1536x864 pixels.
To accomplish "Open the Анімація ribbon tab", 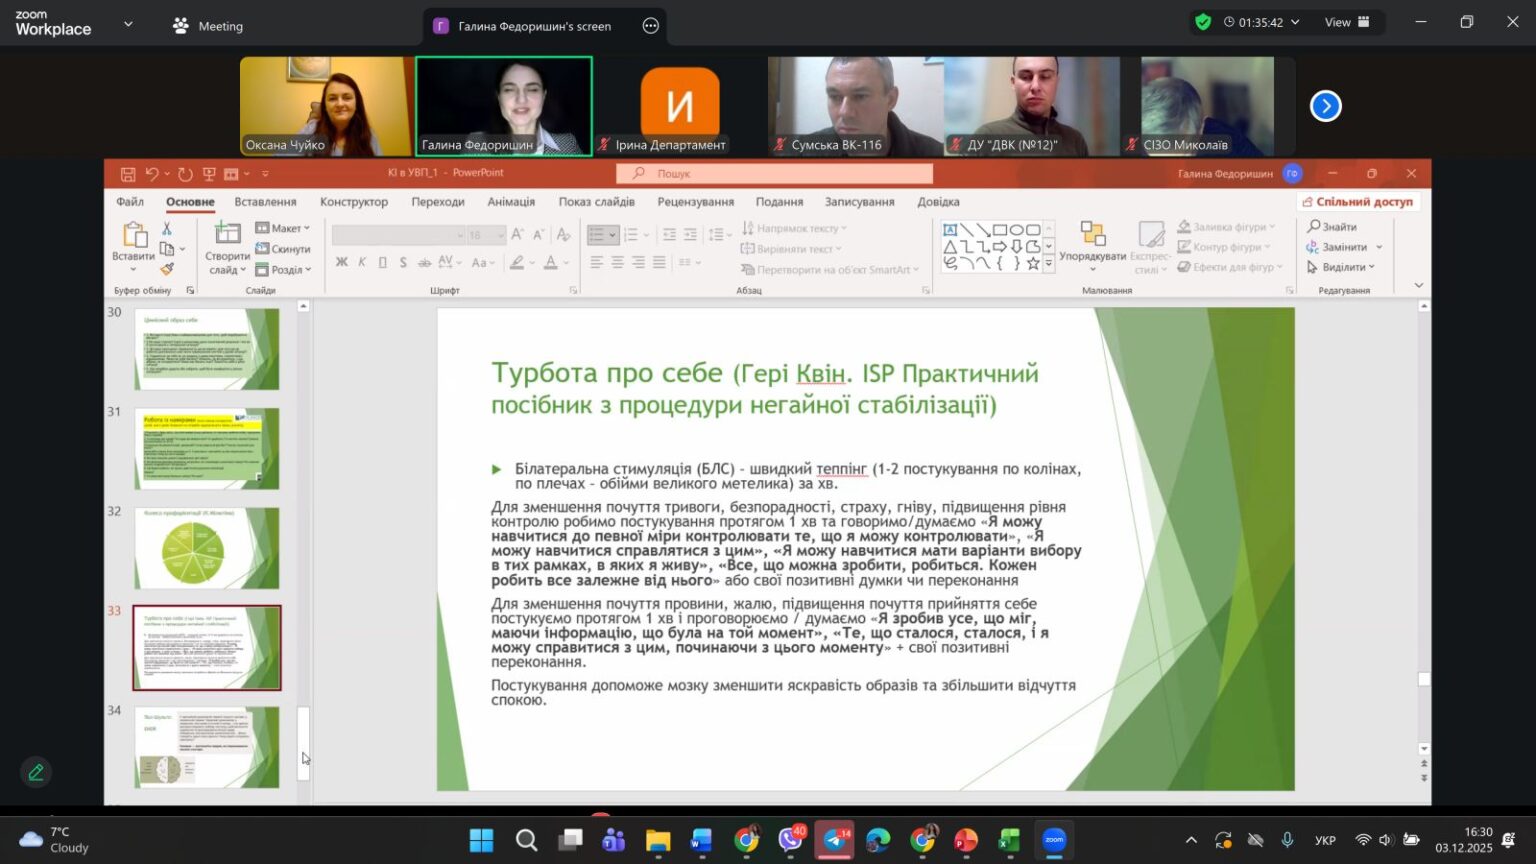I will pyautogui.click(x=511, y=202).
